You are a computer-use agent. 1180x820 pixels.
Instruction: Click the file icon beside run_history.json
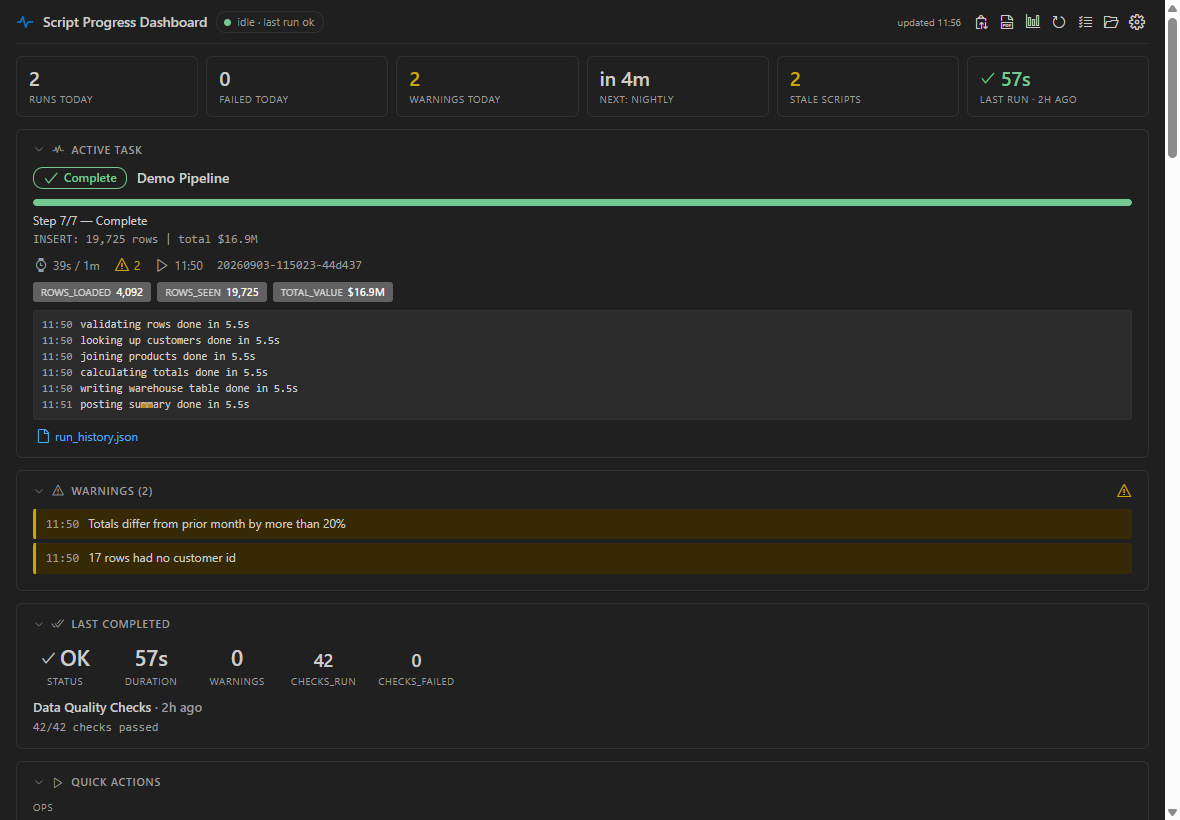(x=44, y=436)
